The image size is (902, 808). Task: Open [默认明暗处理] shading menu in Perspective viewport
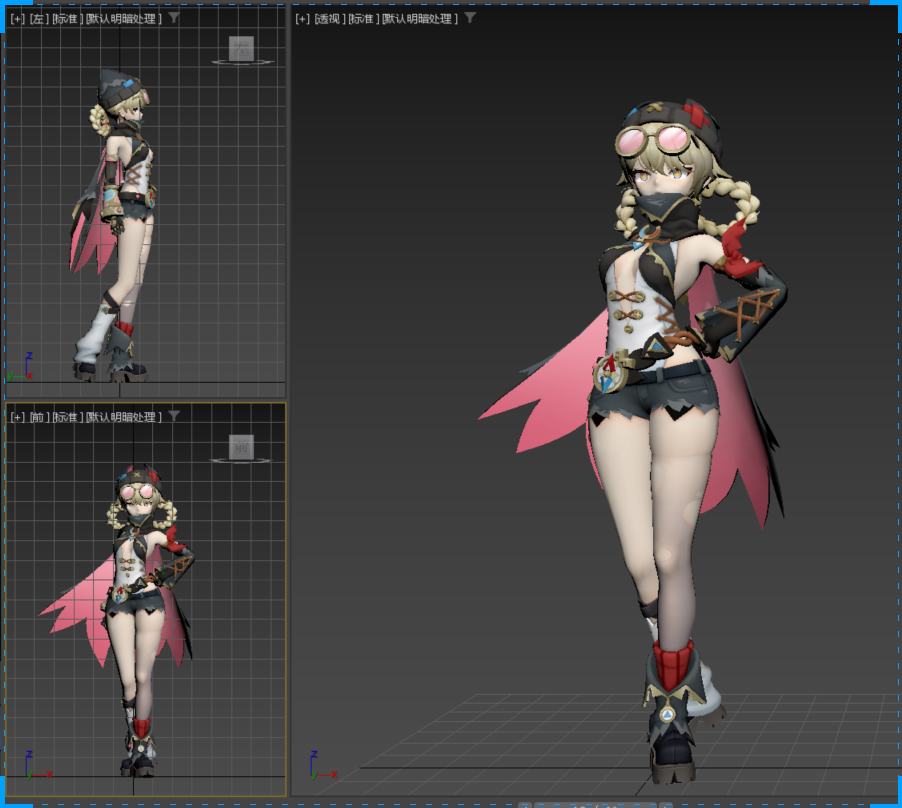(x=420, y=19)
